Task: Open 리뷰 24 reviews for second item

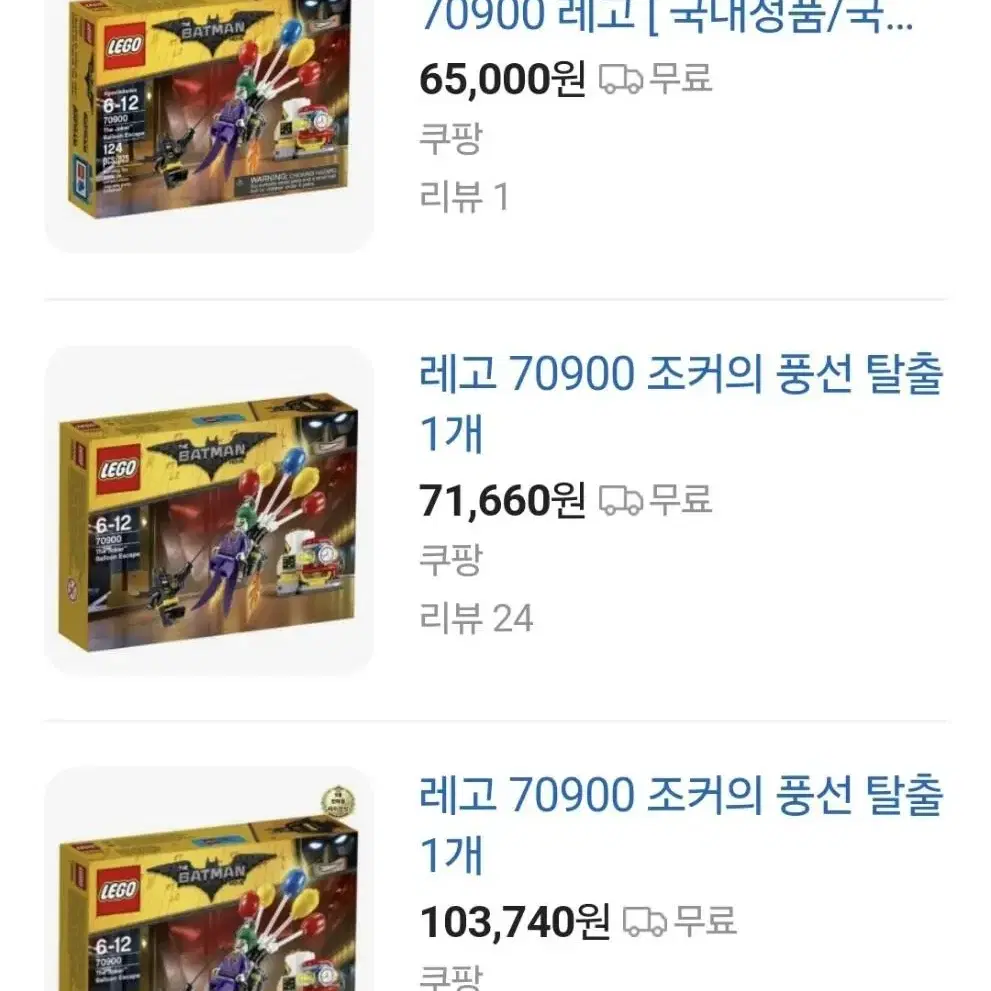Action: coord(476,617)
